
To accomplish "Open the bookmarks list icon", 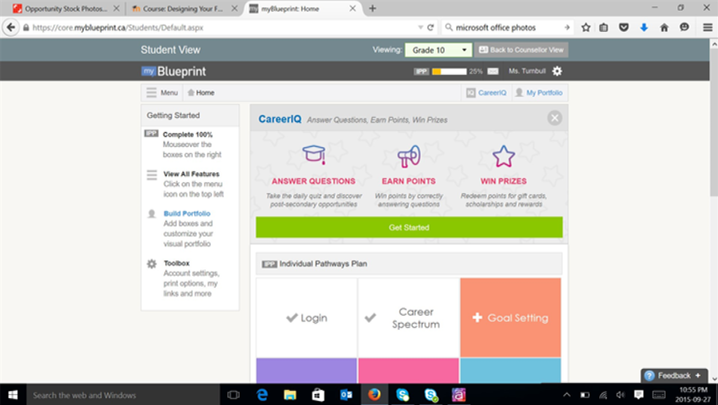I will click(x=604, y=27).
